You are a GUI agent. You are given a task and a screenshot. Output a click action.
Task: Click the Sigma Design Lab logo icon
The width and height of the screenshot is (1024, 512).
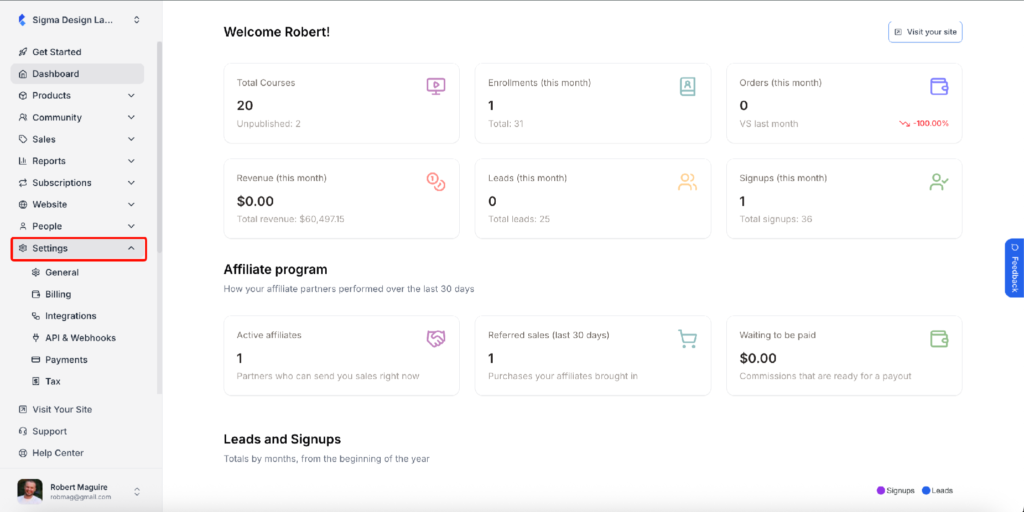(22, 20)
